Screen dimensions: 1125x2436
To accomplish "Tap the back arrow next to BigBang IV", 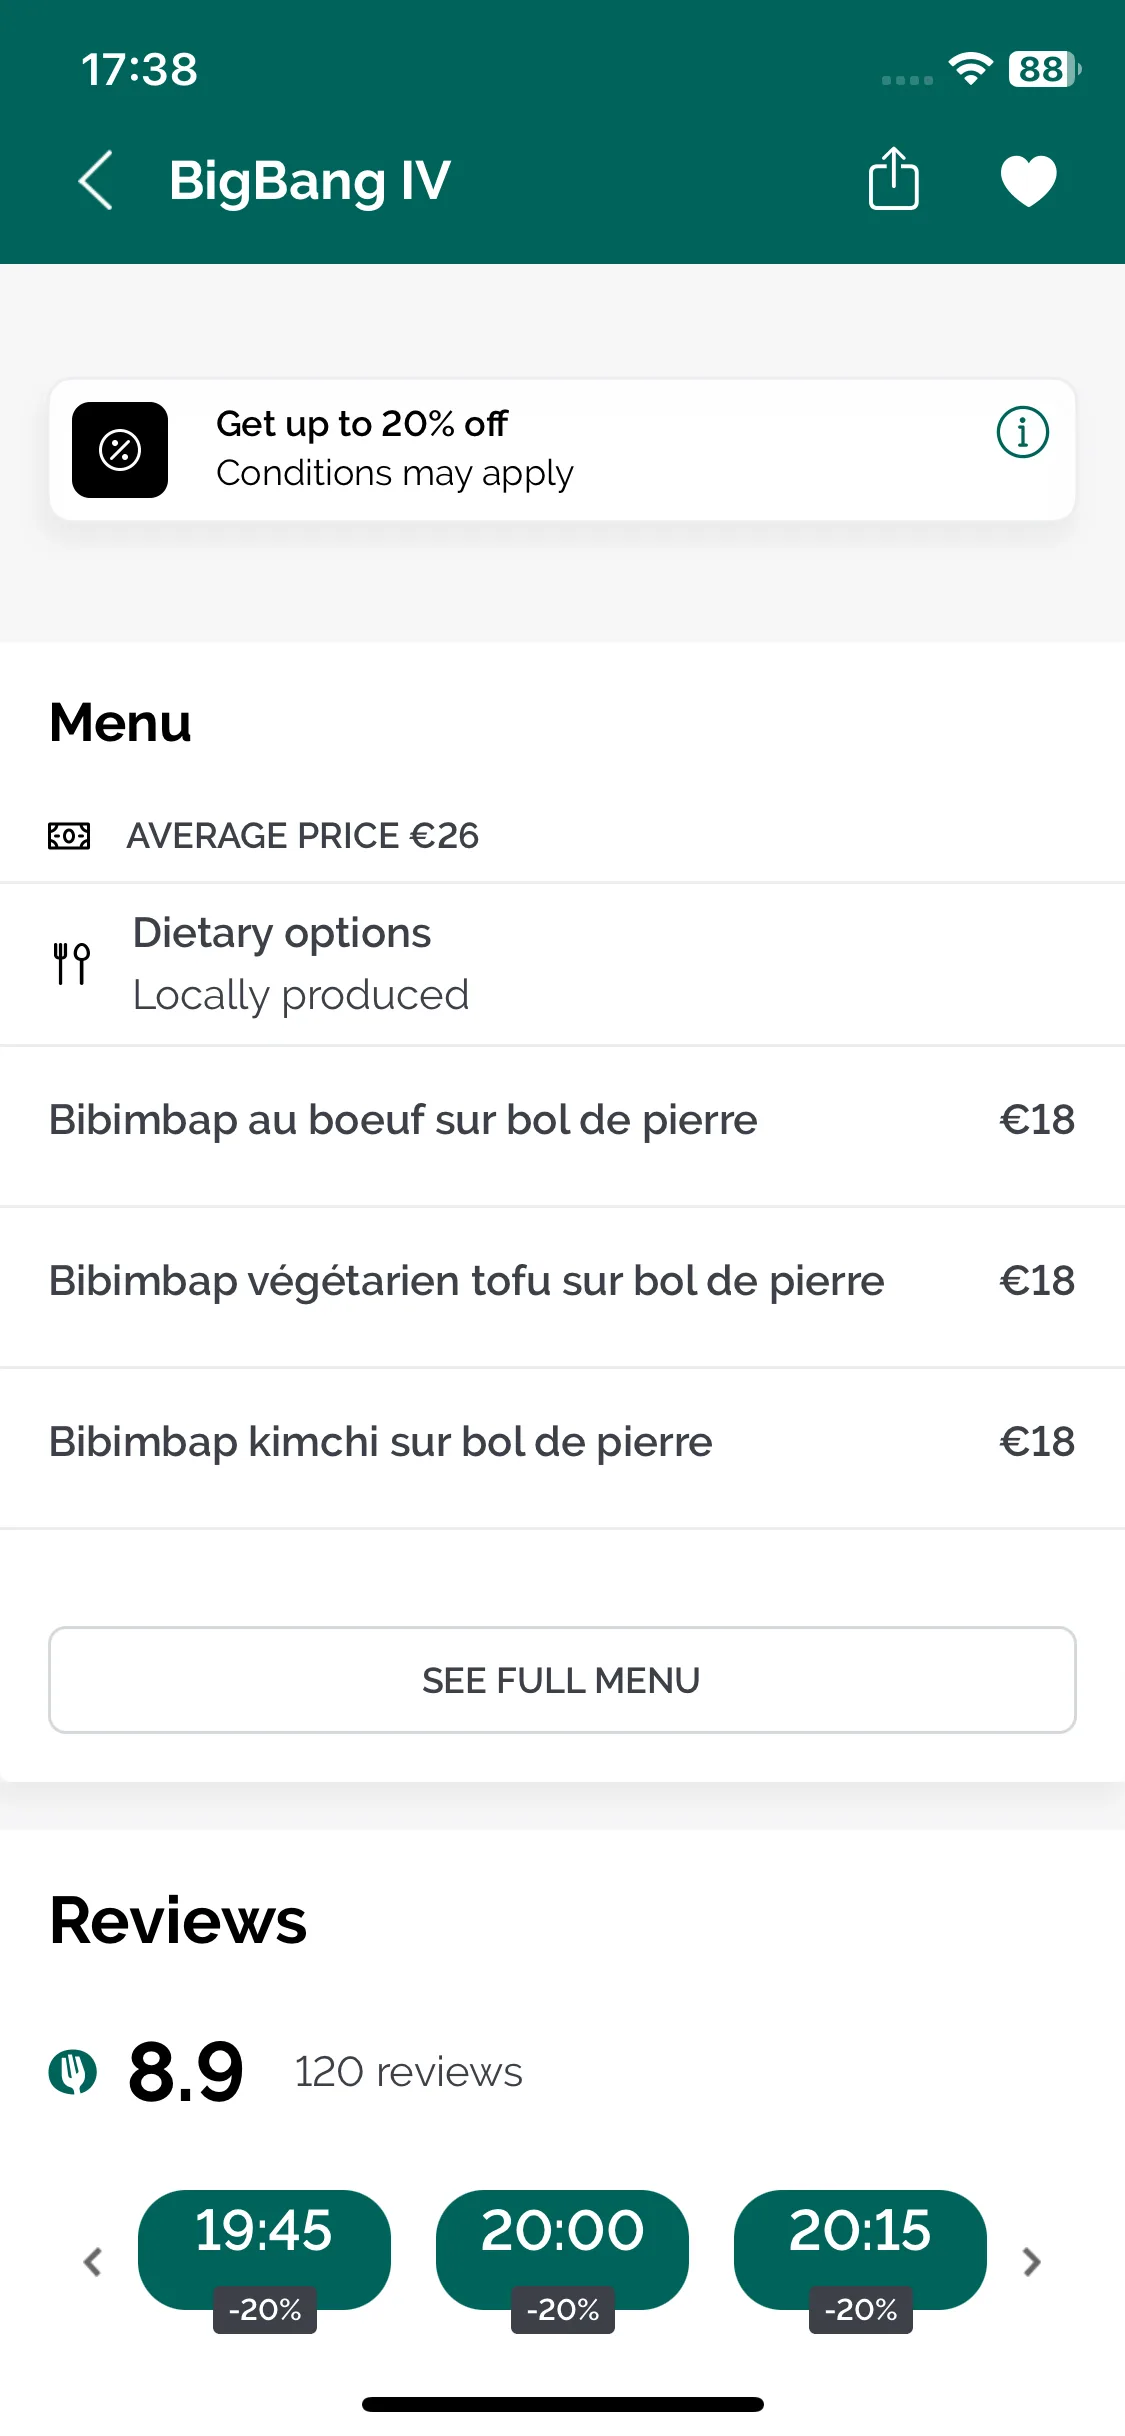I will (96, 181).
